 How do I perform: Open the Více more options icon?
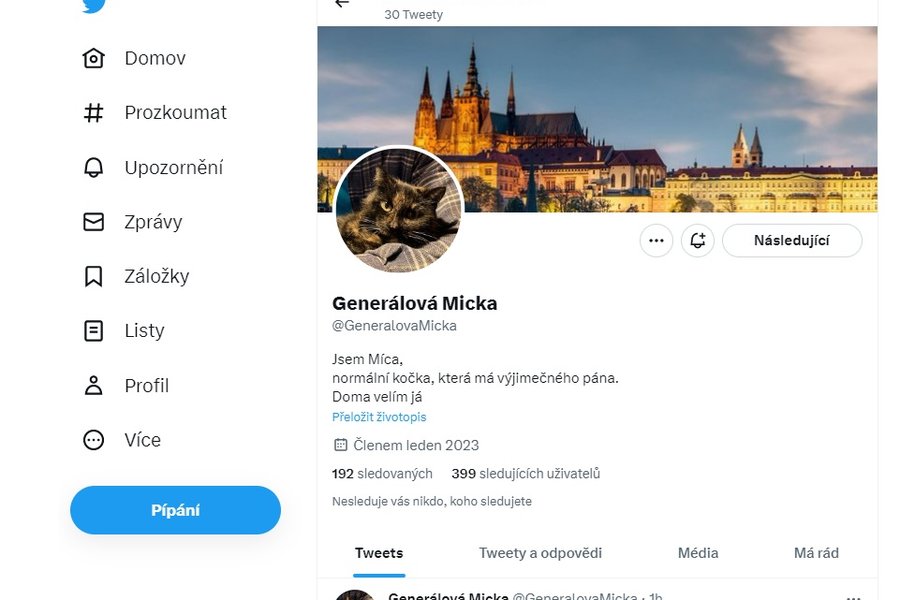point(93,439)
